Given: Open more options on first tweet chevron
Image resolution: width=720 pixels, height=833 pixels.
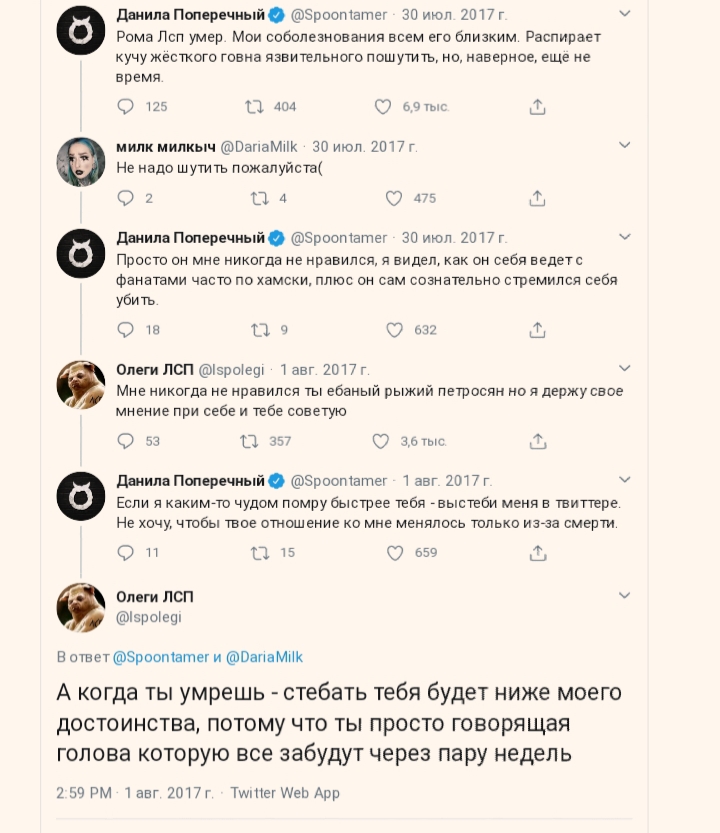Looking at the screenshot, I should tap(625, 14).
